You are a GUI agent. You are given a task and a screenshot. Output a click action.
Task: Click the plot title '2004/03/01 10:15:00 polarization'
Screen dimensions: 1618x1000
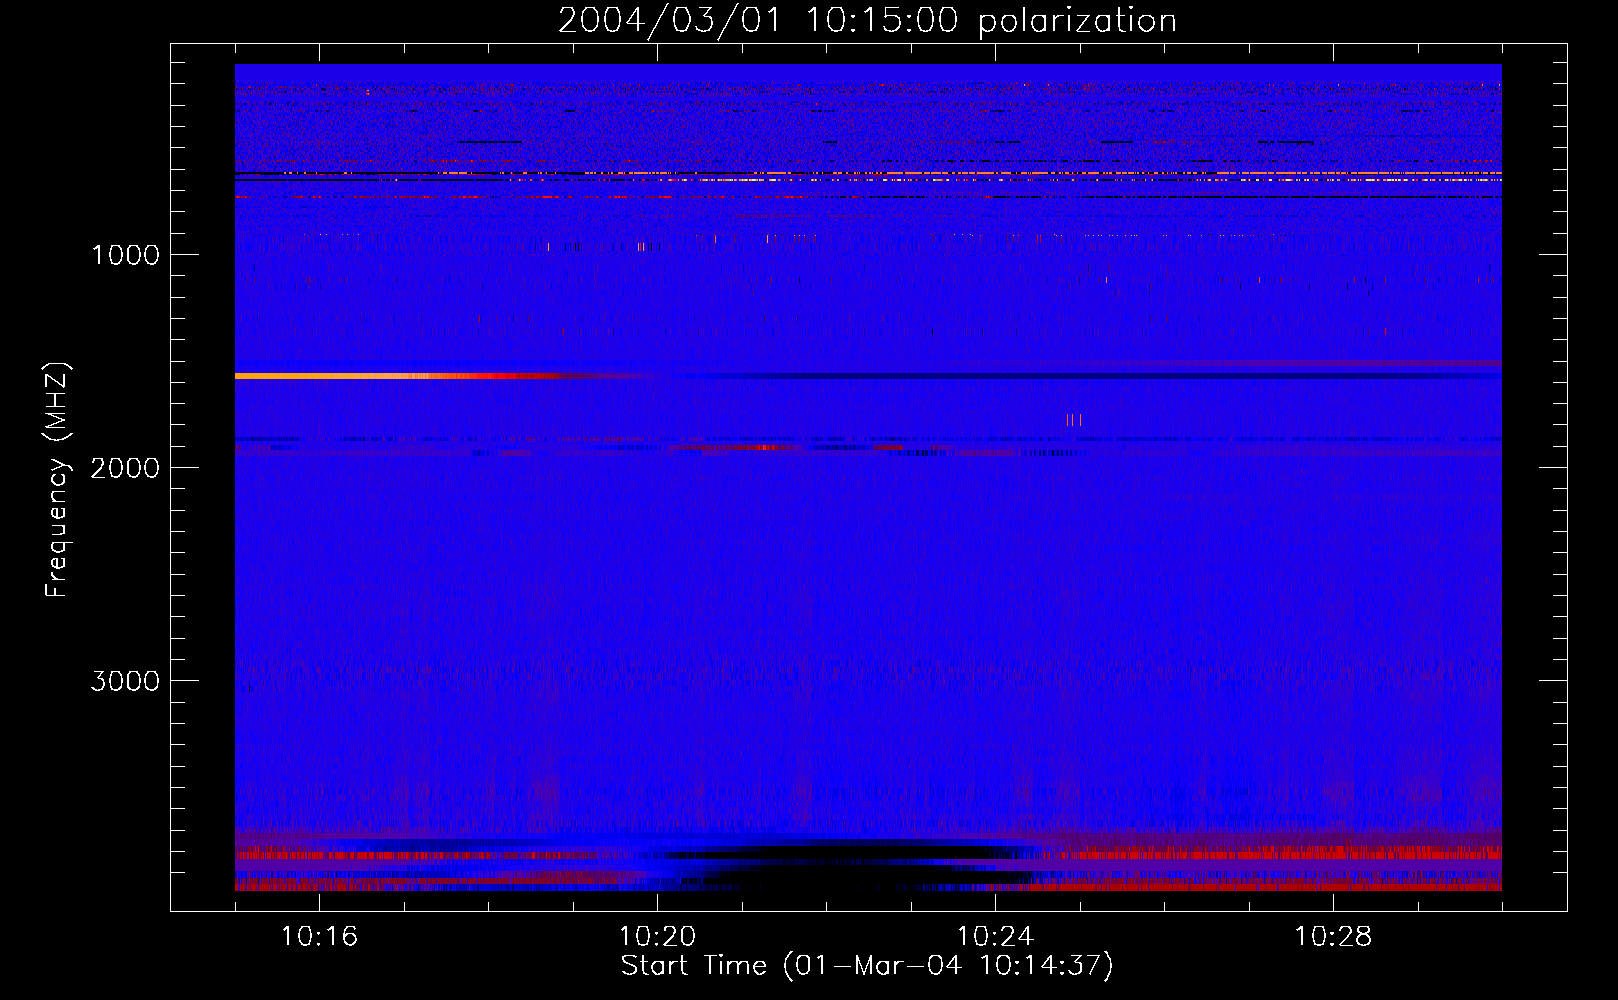pos(867,21)
